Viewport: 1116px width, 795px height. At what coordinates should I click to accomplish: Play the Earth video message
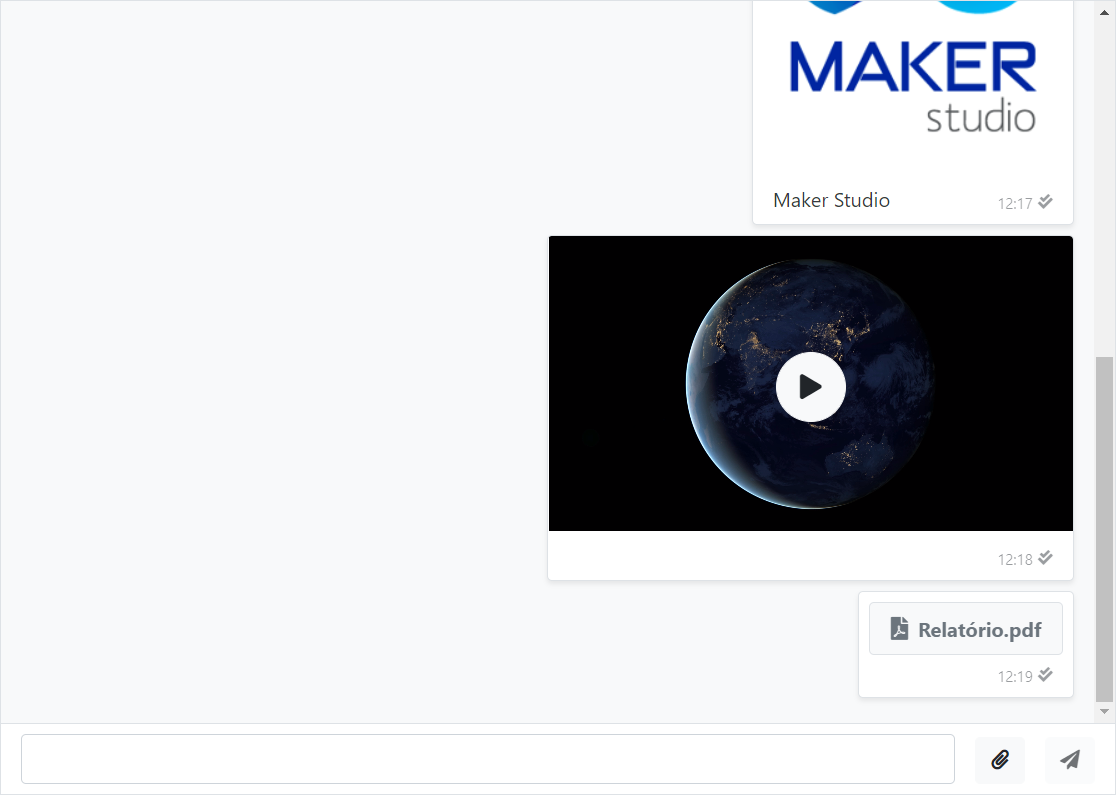click(x=810, y=386)
